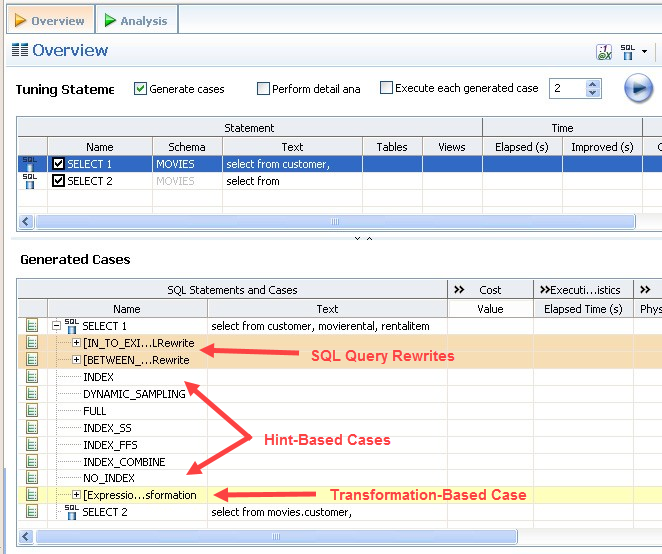Click the execution count number field
This screenshot has width=662, height=554.
tap(566, 89)
